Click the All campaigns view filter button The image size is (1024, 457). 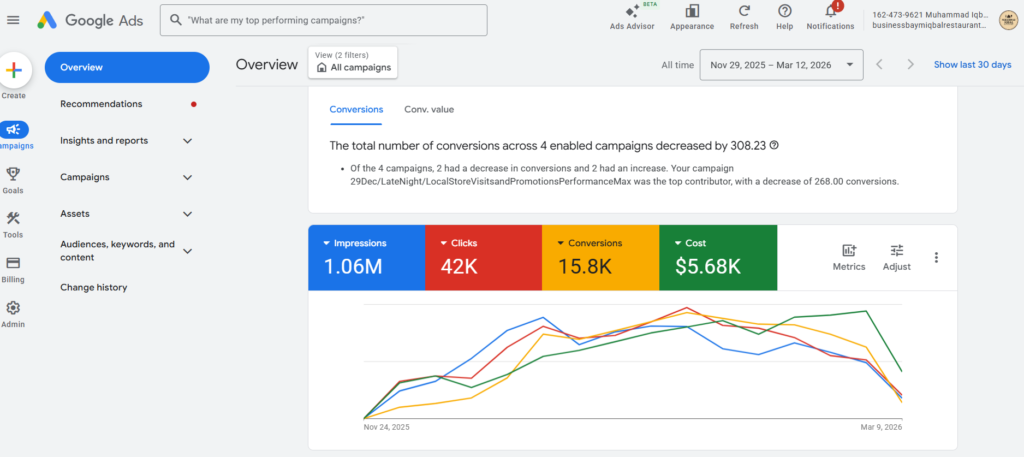353,63
